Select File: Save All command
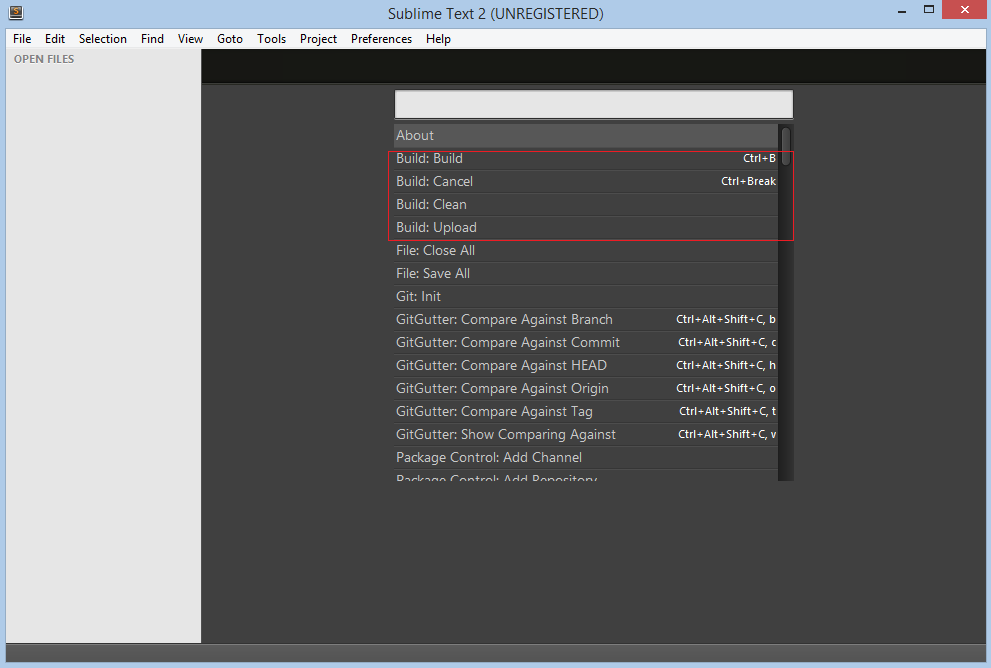Screen dimensions: 991x668 (586, 274)
